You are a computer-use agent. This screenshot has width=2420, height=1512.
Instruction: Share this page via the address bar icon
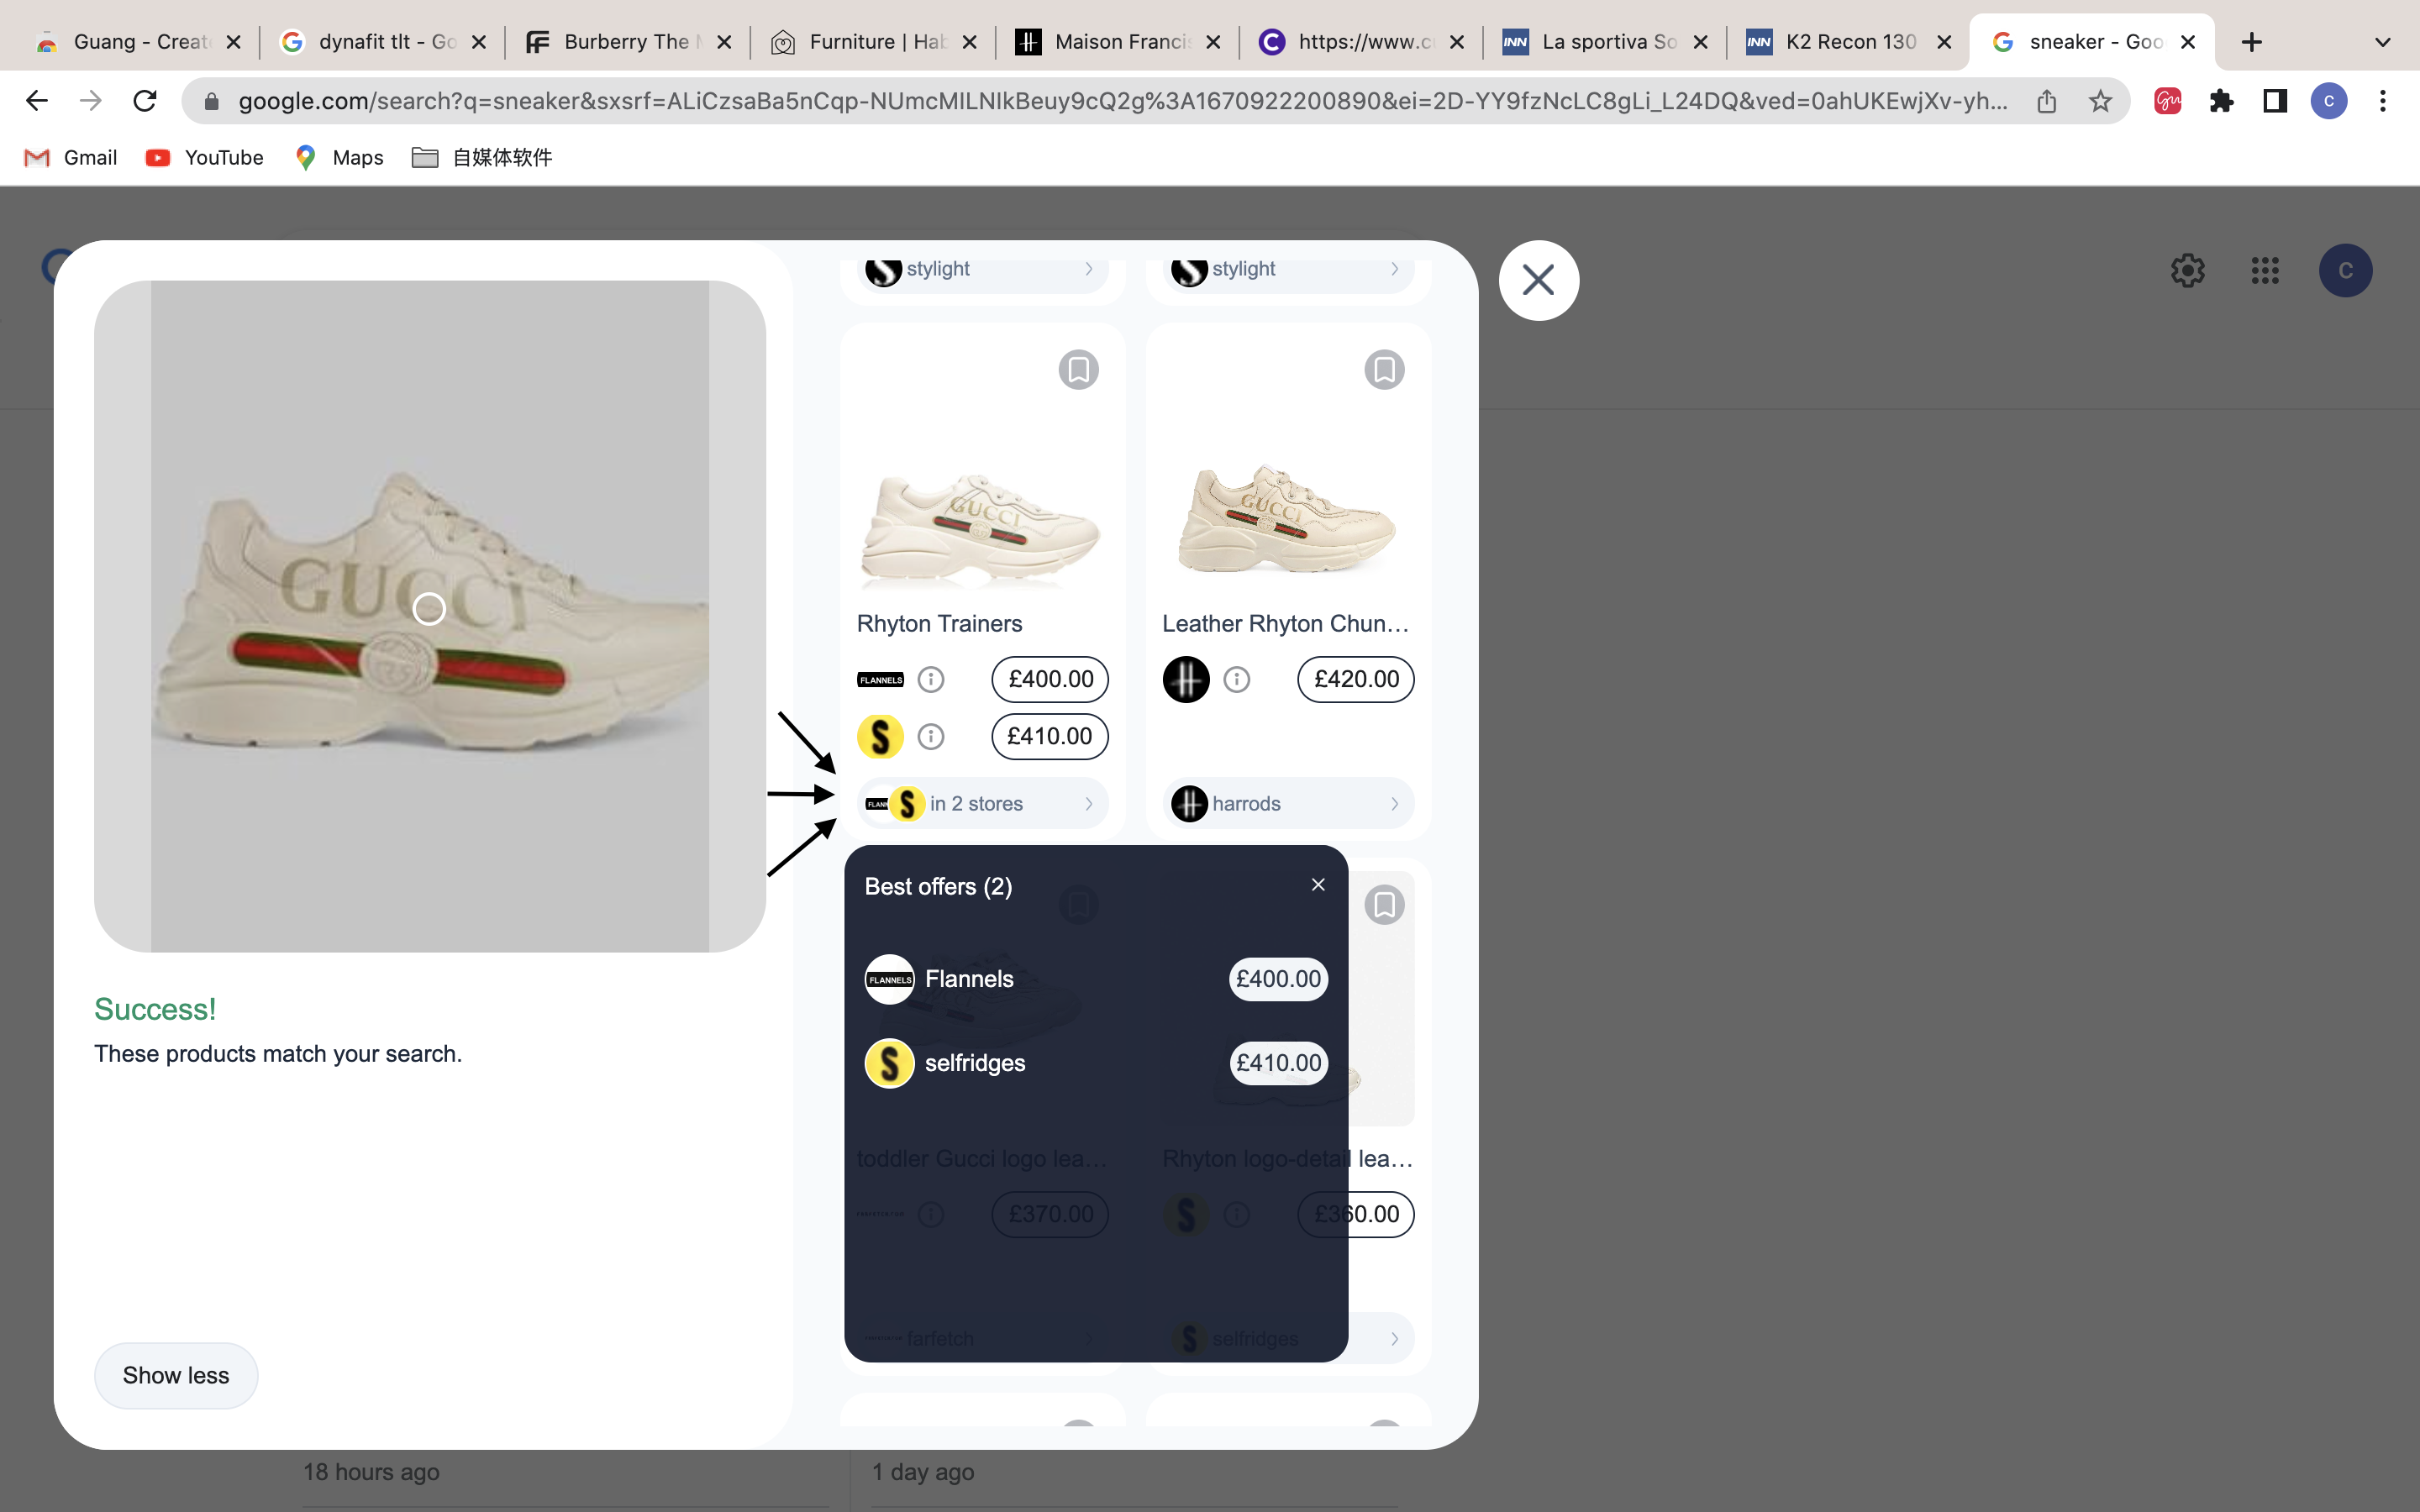[2046, 101]
